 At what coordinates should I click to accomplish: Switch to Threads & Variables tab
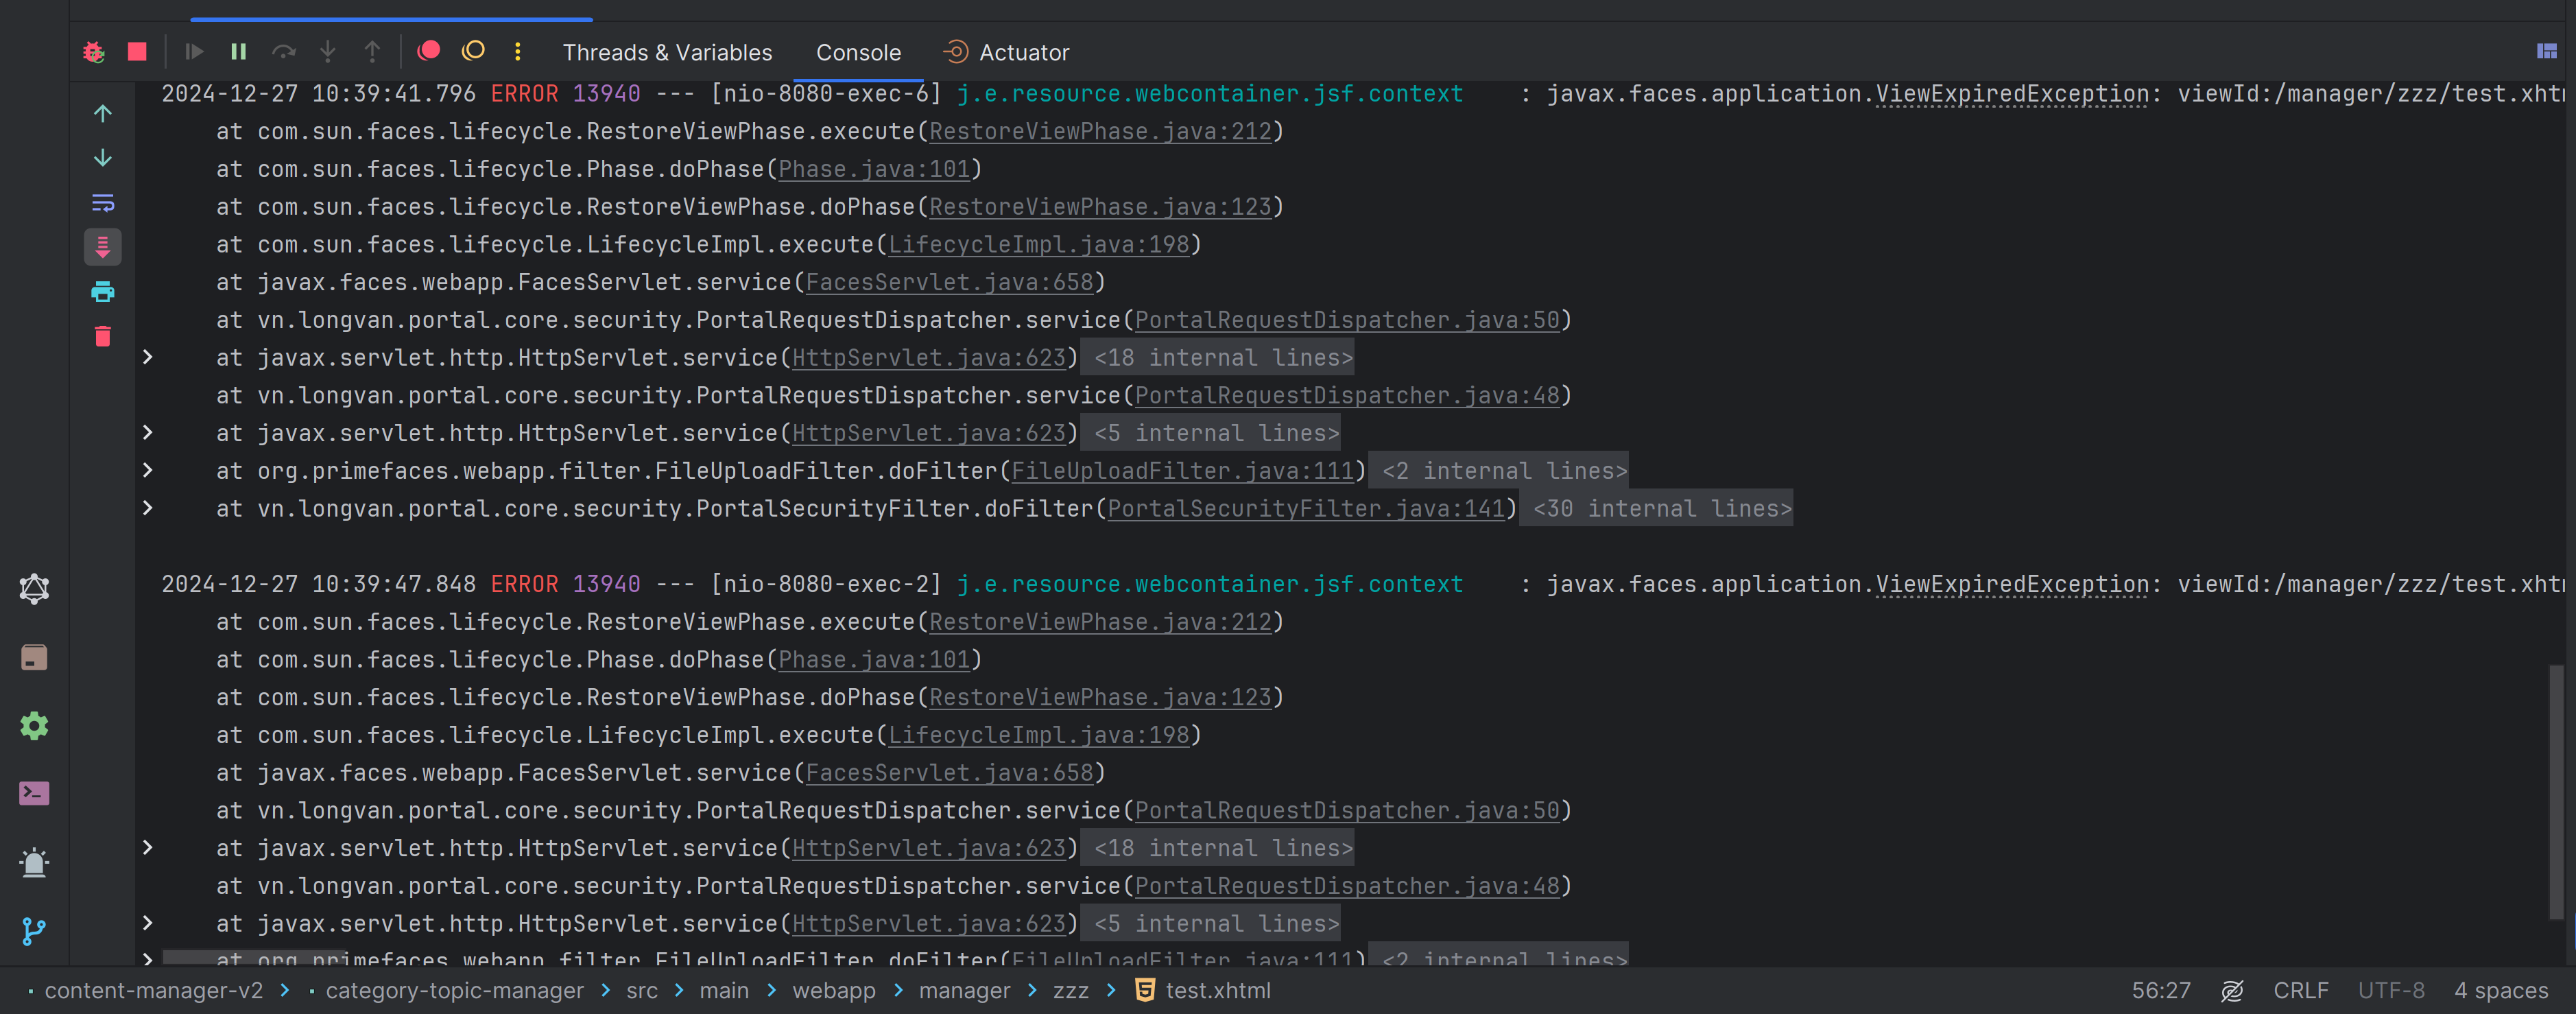(667, 53)
